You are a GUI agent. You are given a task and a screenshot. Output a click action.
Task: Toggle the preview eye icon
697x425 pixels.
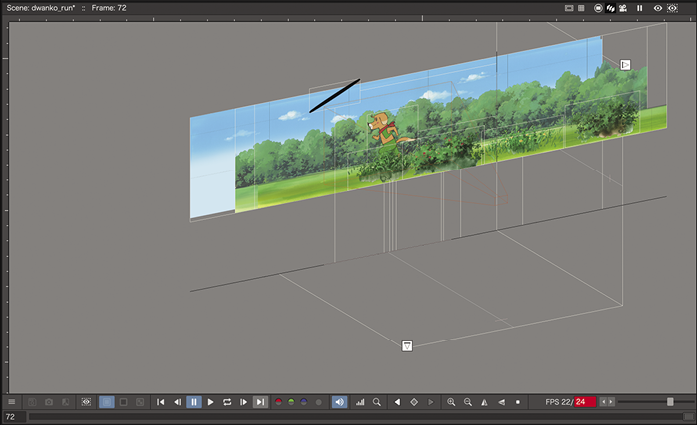[658, 8]
